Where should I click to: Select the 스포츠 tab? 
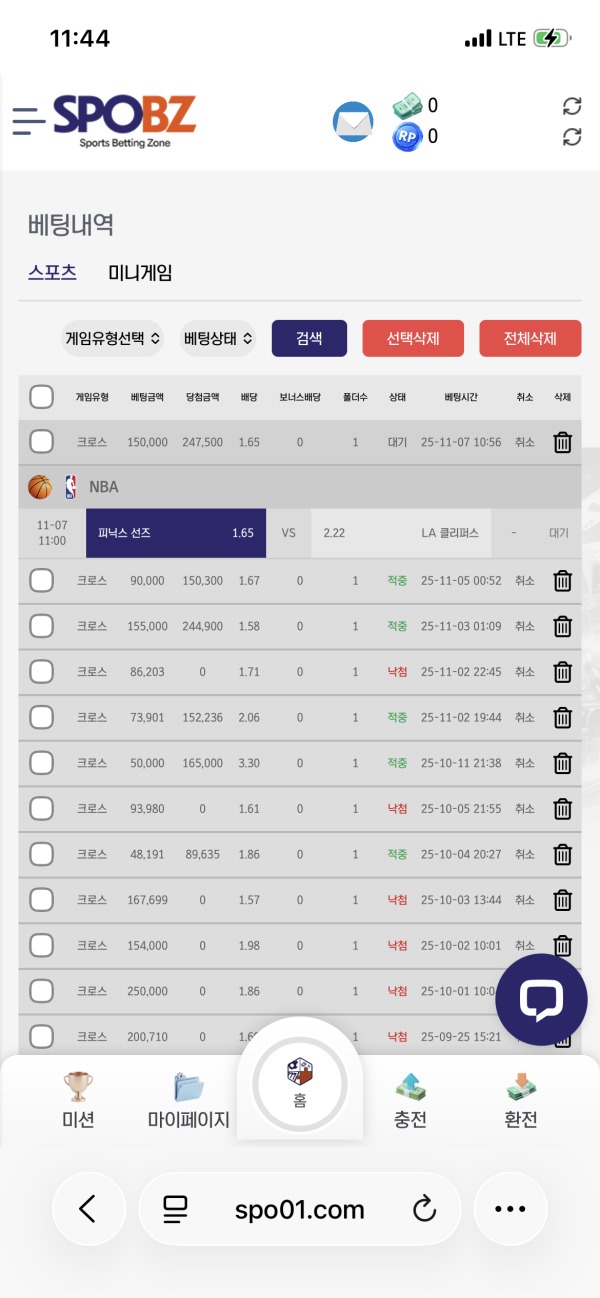pyautogui.click(x=51, y=271)
